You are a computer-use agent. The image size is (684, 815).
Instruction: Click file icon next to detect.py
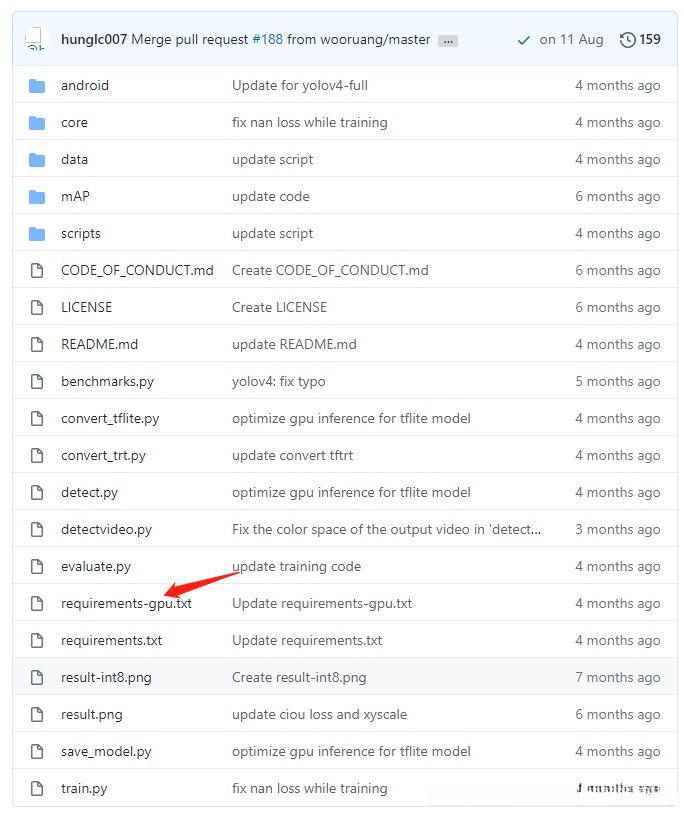click(x=37, y=492)
